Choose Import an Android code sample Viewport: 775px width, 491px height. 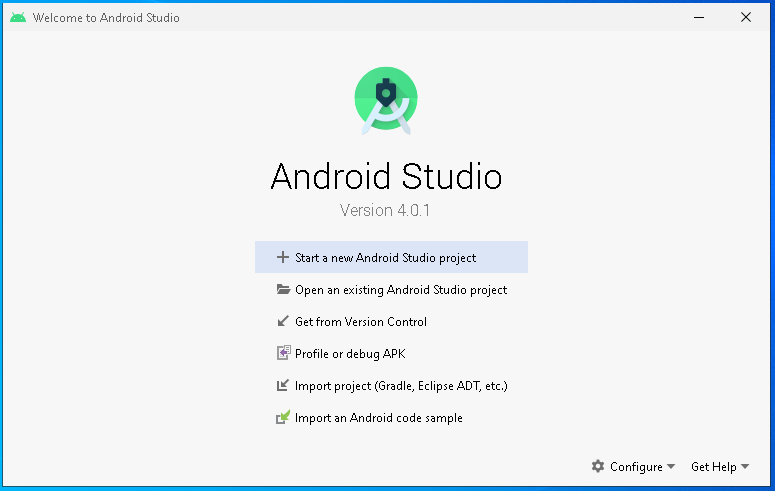391,418
